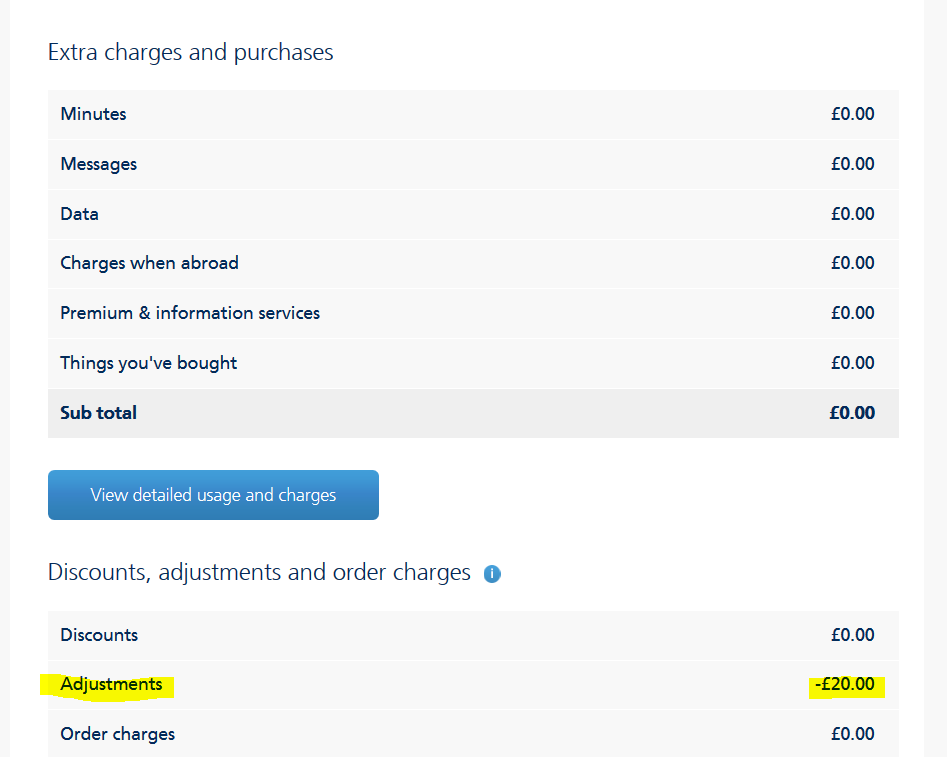Click the info icon next to Discounts heading

[491, 573]
